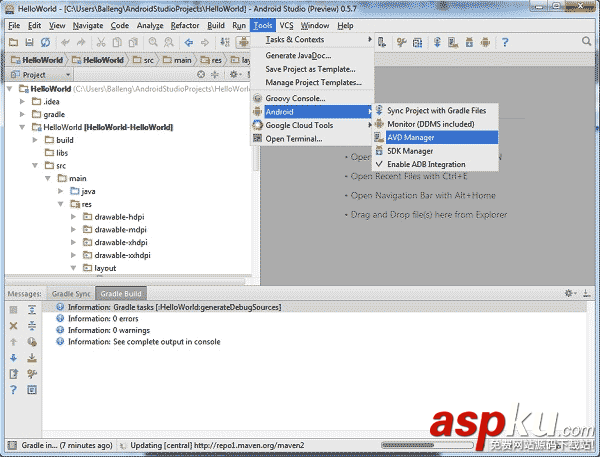
Task: Click the Copy icon in toolbar
Action: [x=117, y=42]
